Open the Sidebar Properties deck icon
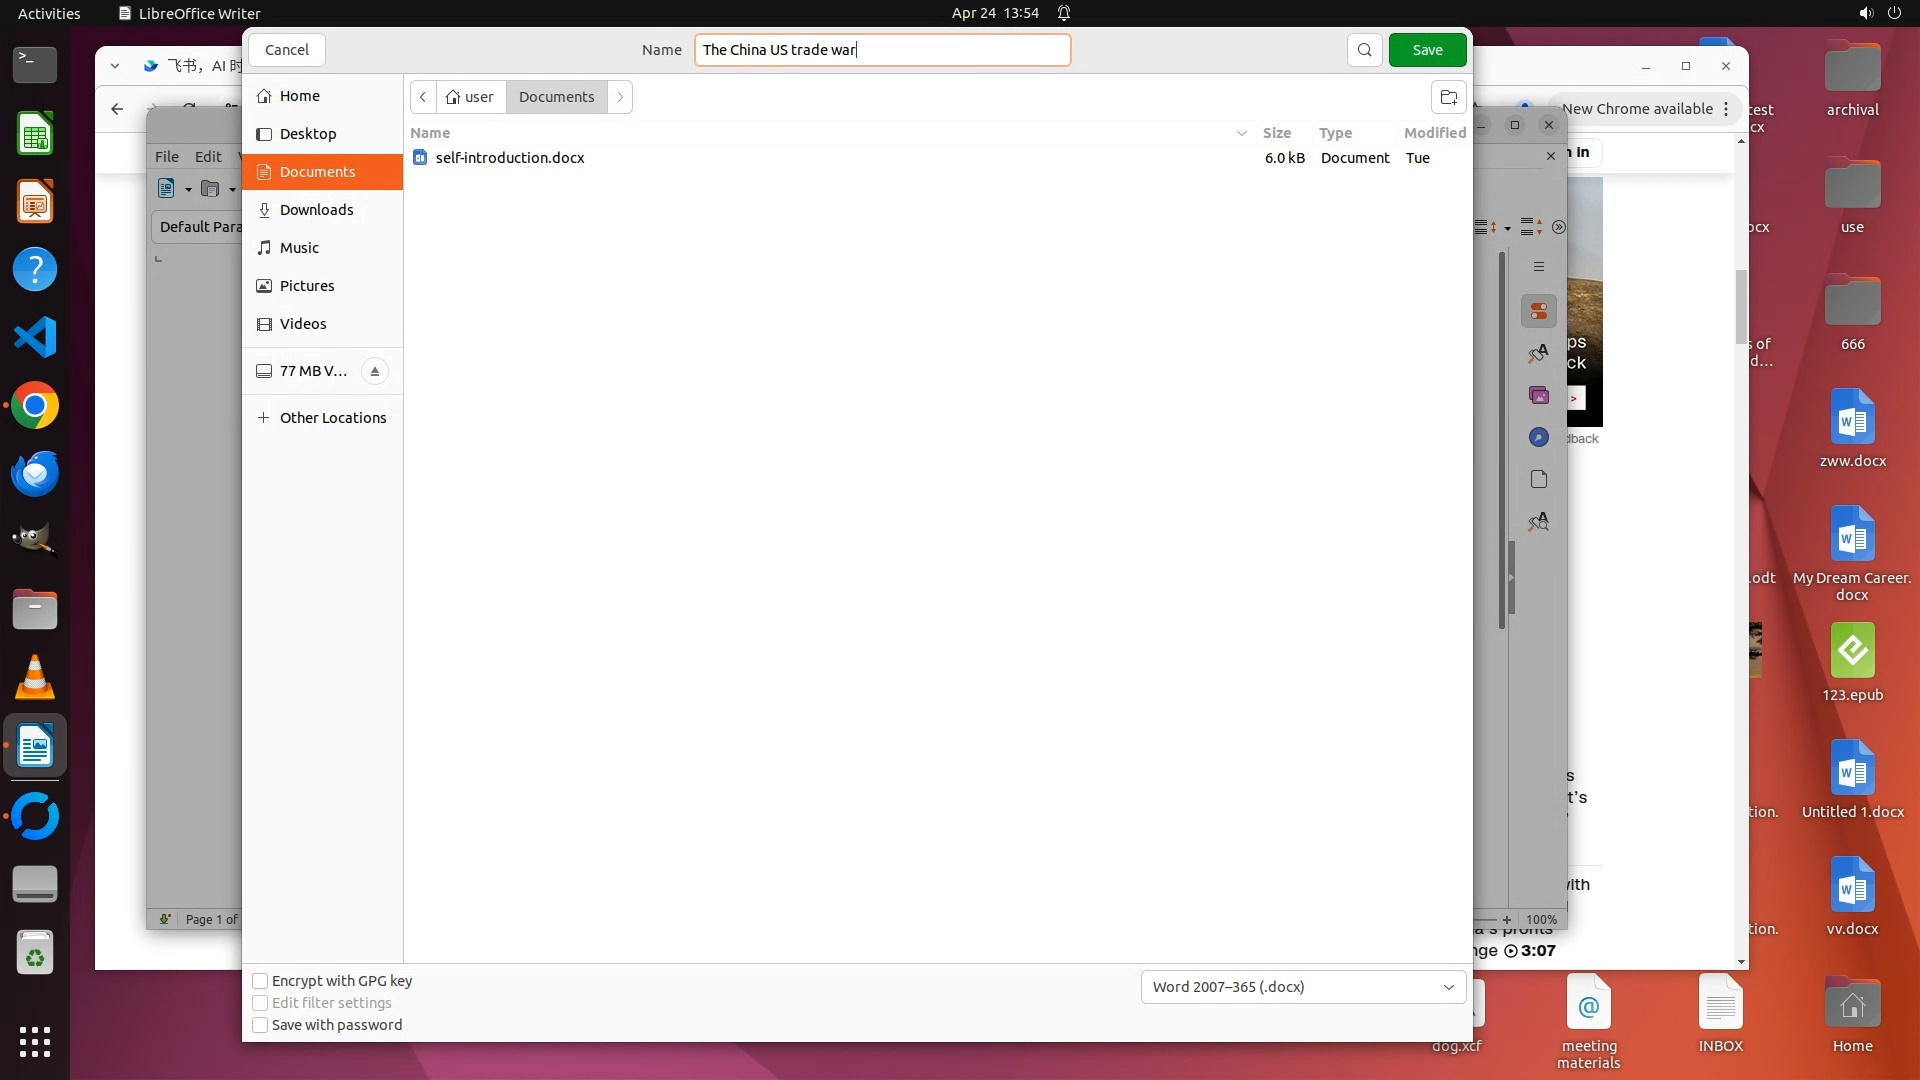1920x1080 pixels. pos(1539,311)
